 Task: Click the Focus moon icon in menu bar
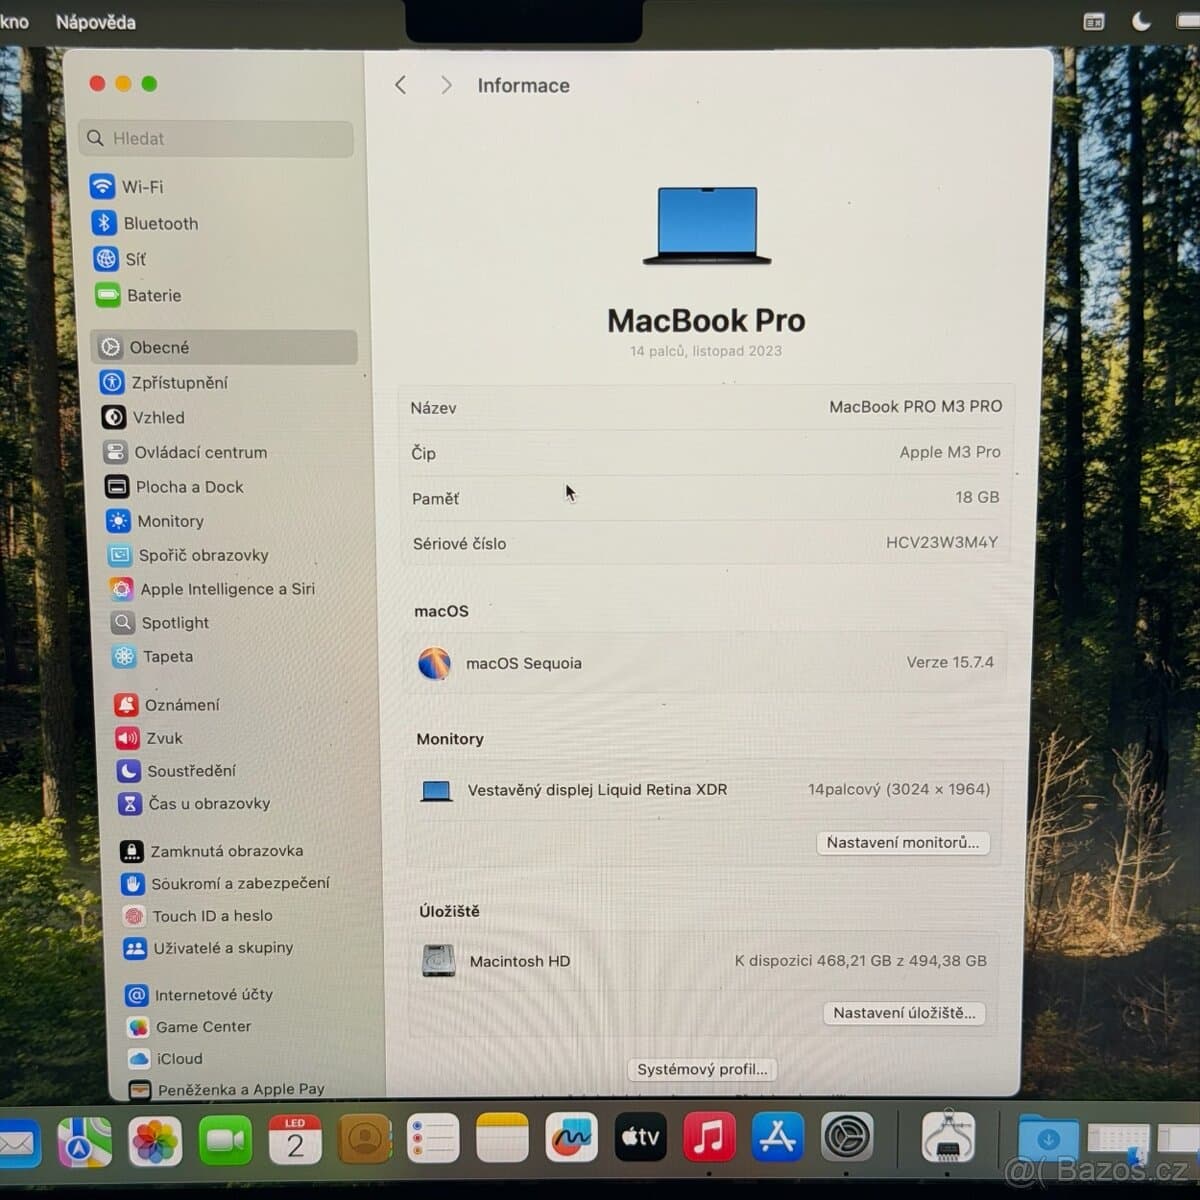(x=1141, y=22)
